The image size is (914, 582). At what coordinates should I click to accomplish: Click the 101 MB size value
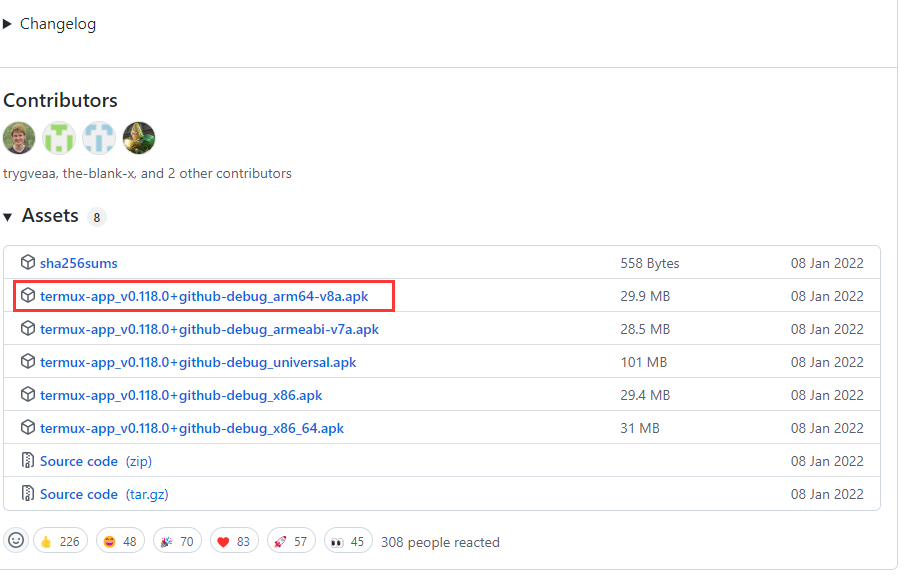point(644,362)
